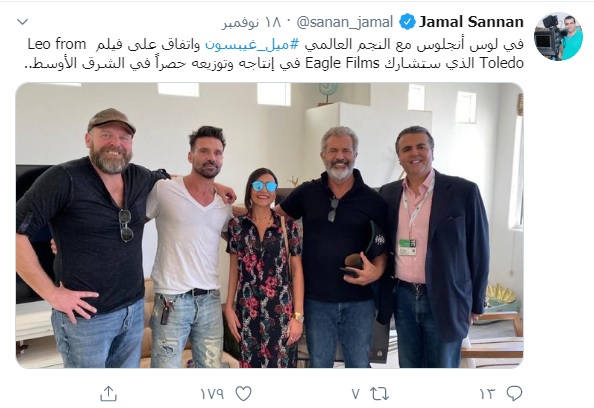Retweet using the retweet arrows icon
The height and width of the screenshot is (408, 594).
pos(379,394)
